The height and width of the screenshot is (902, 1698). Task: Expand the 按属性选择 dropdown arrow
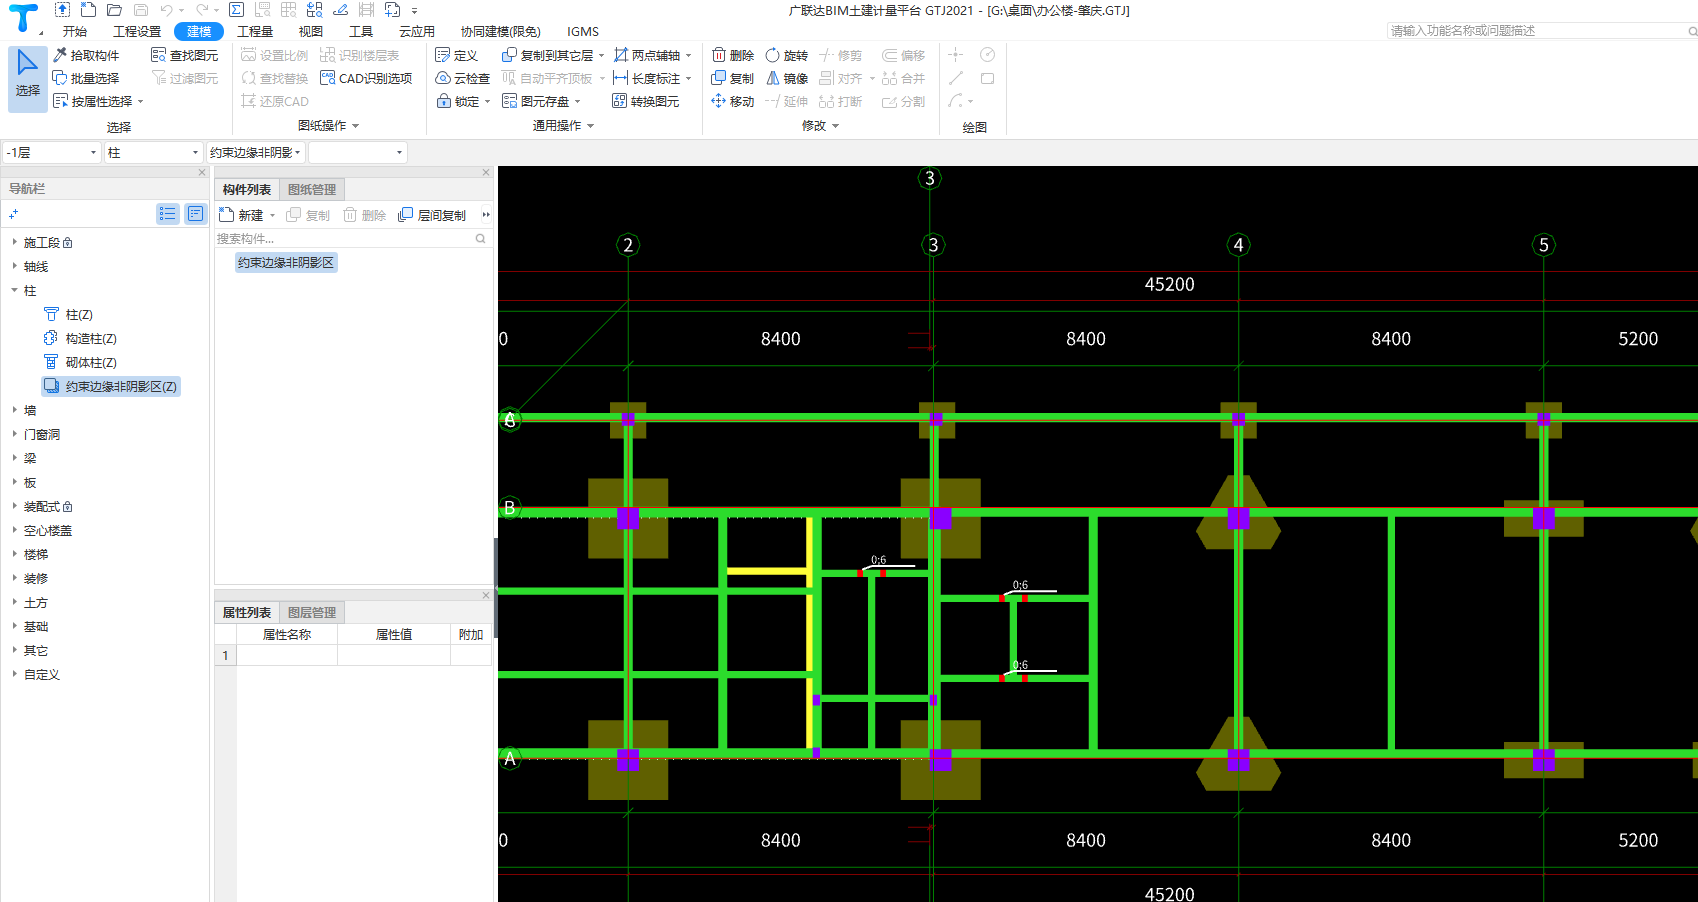[x=141, y=101]
